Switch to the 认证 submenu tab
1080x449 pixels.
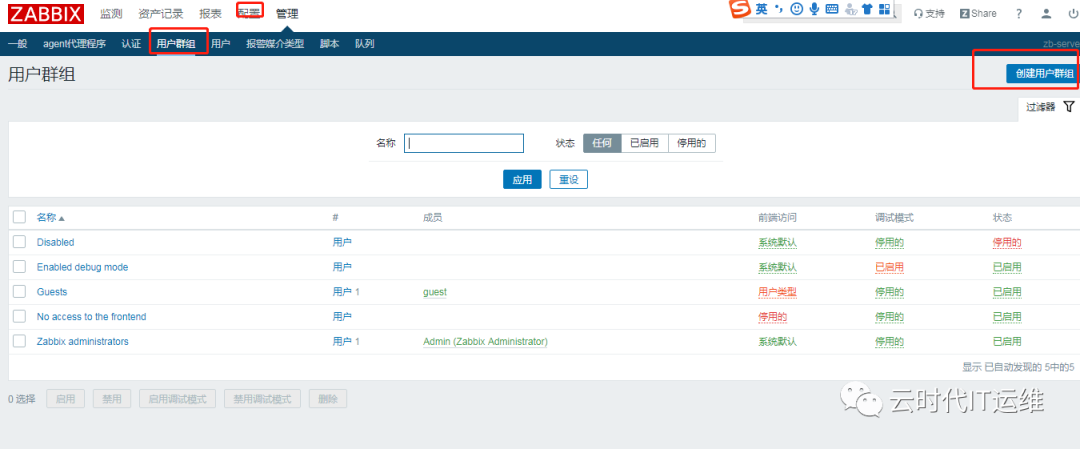(131, 44)
